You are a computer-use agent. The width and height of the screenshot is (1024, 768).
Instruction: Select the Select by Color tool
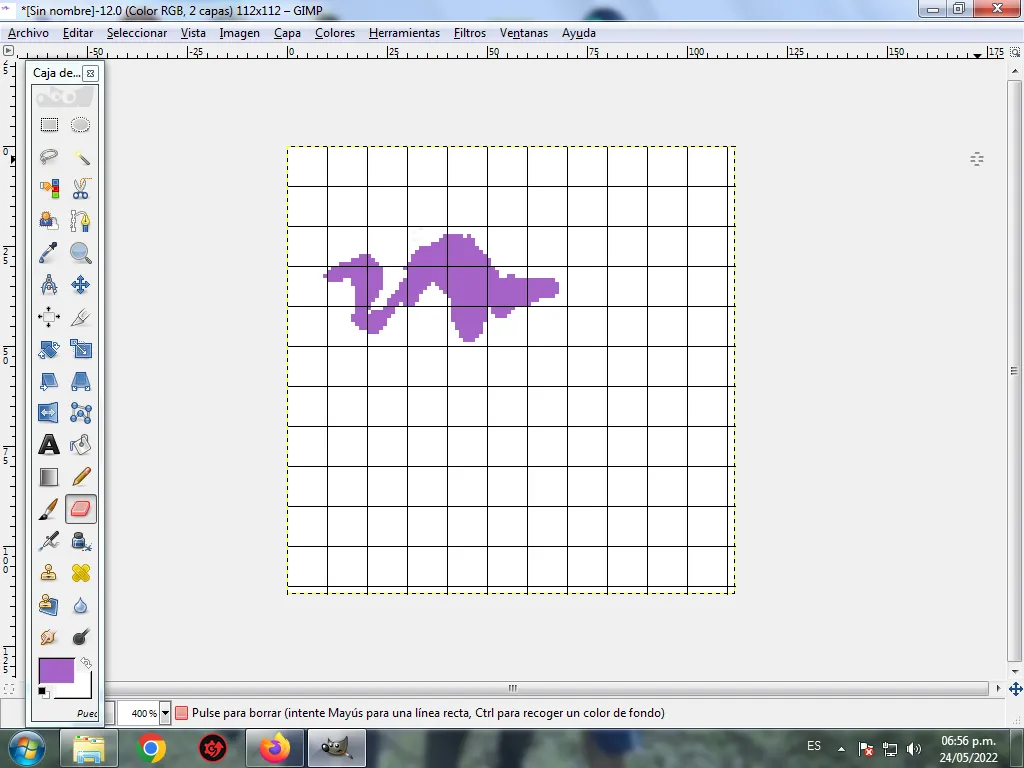pyautogui.click(x=49, y=189)
